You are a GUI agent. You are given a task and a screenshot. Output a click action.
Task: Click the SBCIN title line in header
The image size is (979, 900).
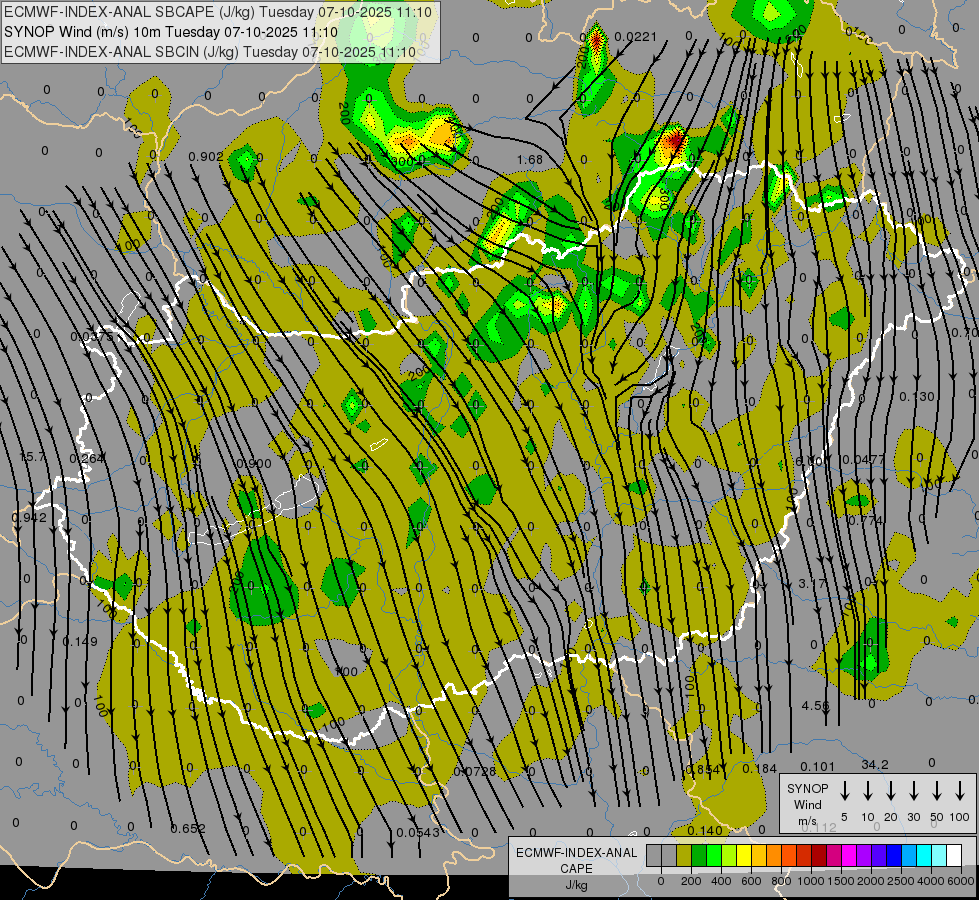pyautogui.click(x=210, y=52)
